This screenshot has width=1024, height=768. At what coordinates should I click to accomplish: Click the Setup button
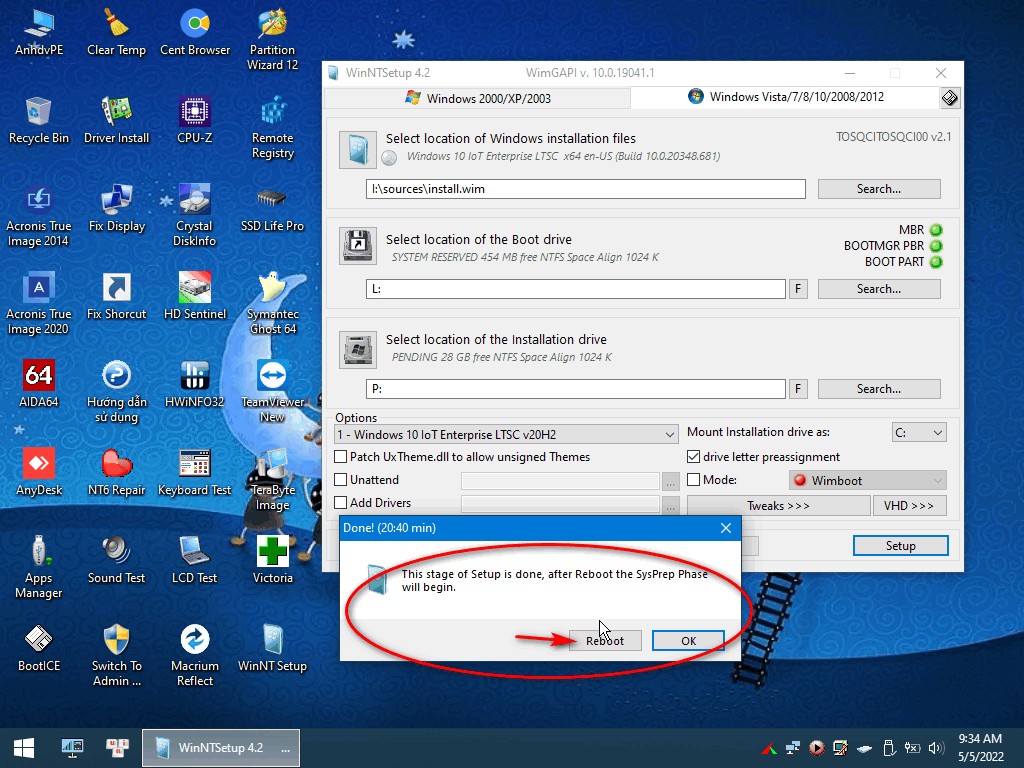point(900,545)
